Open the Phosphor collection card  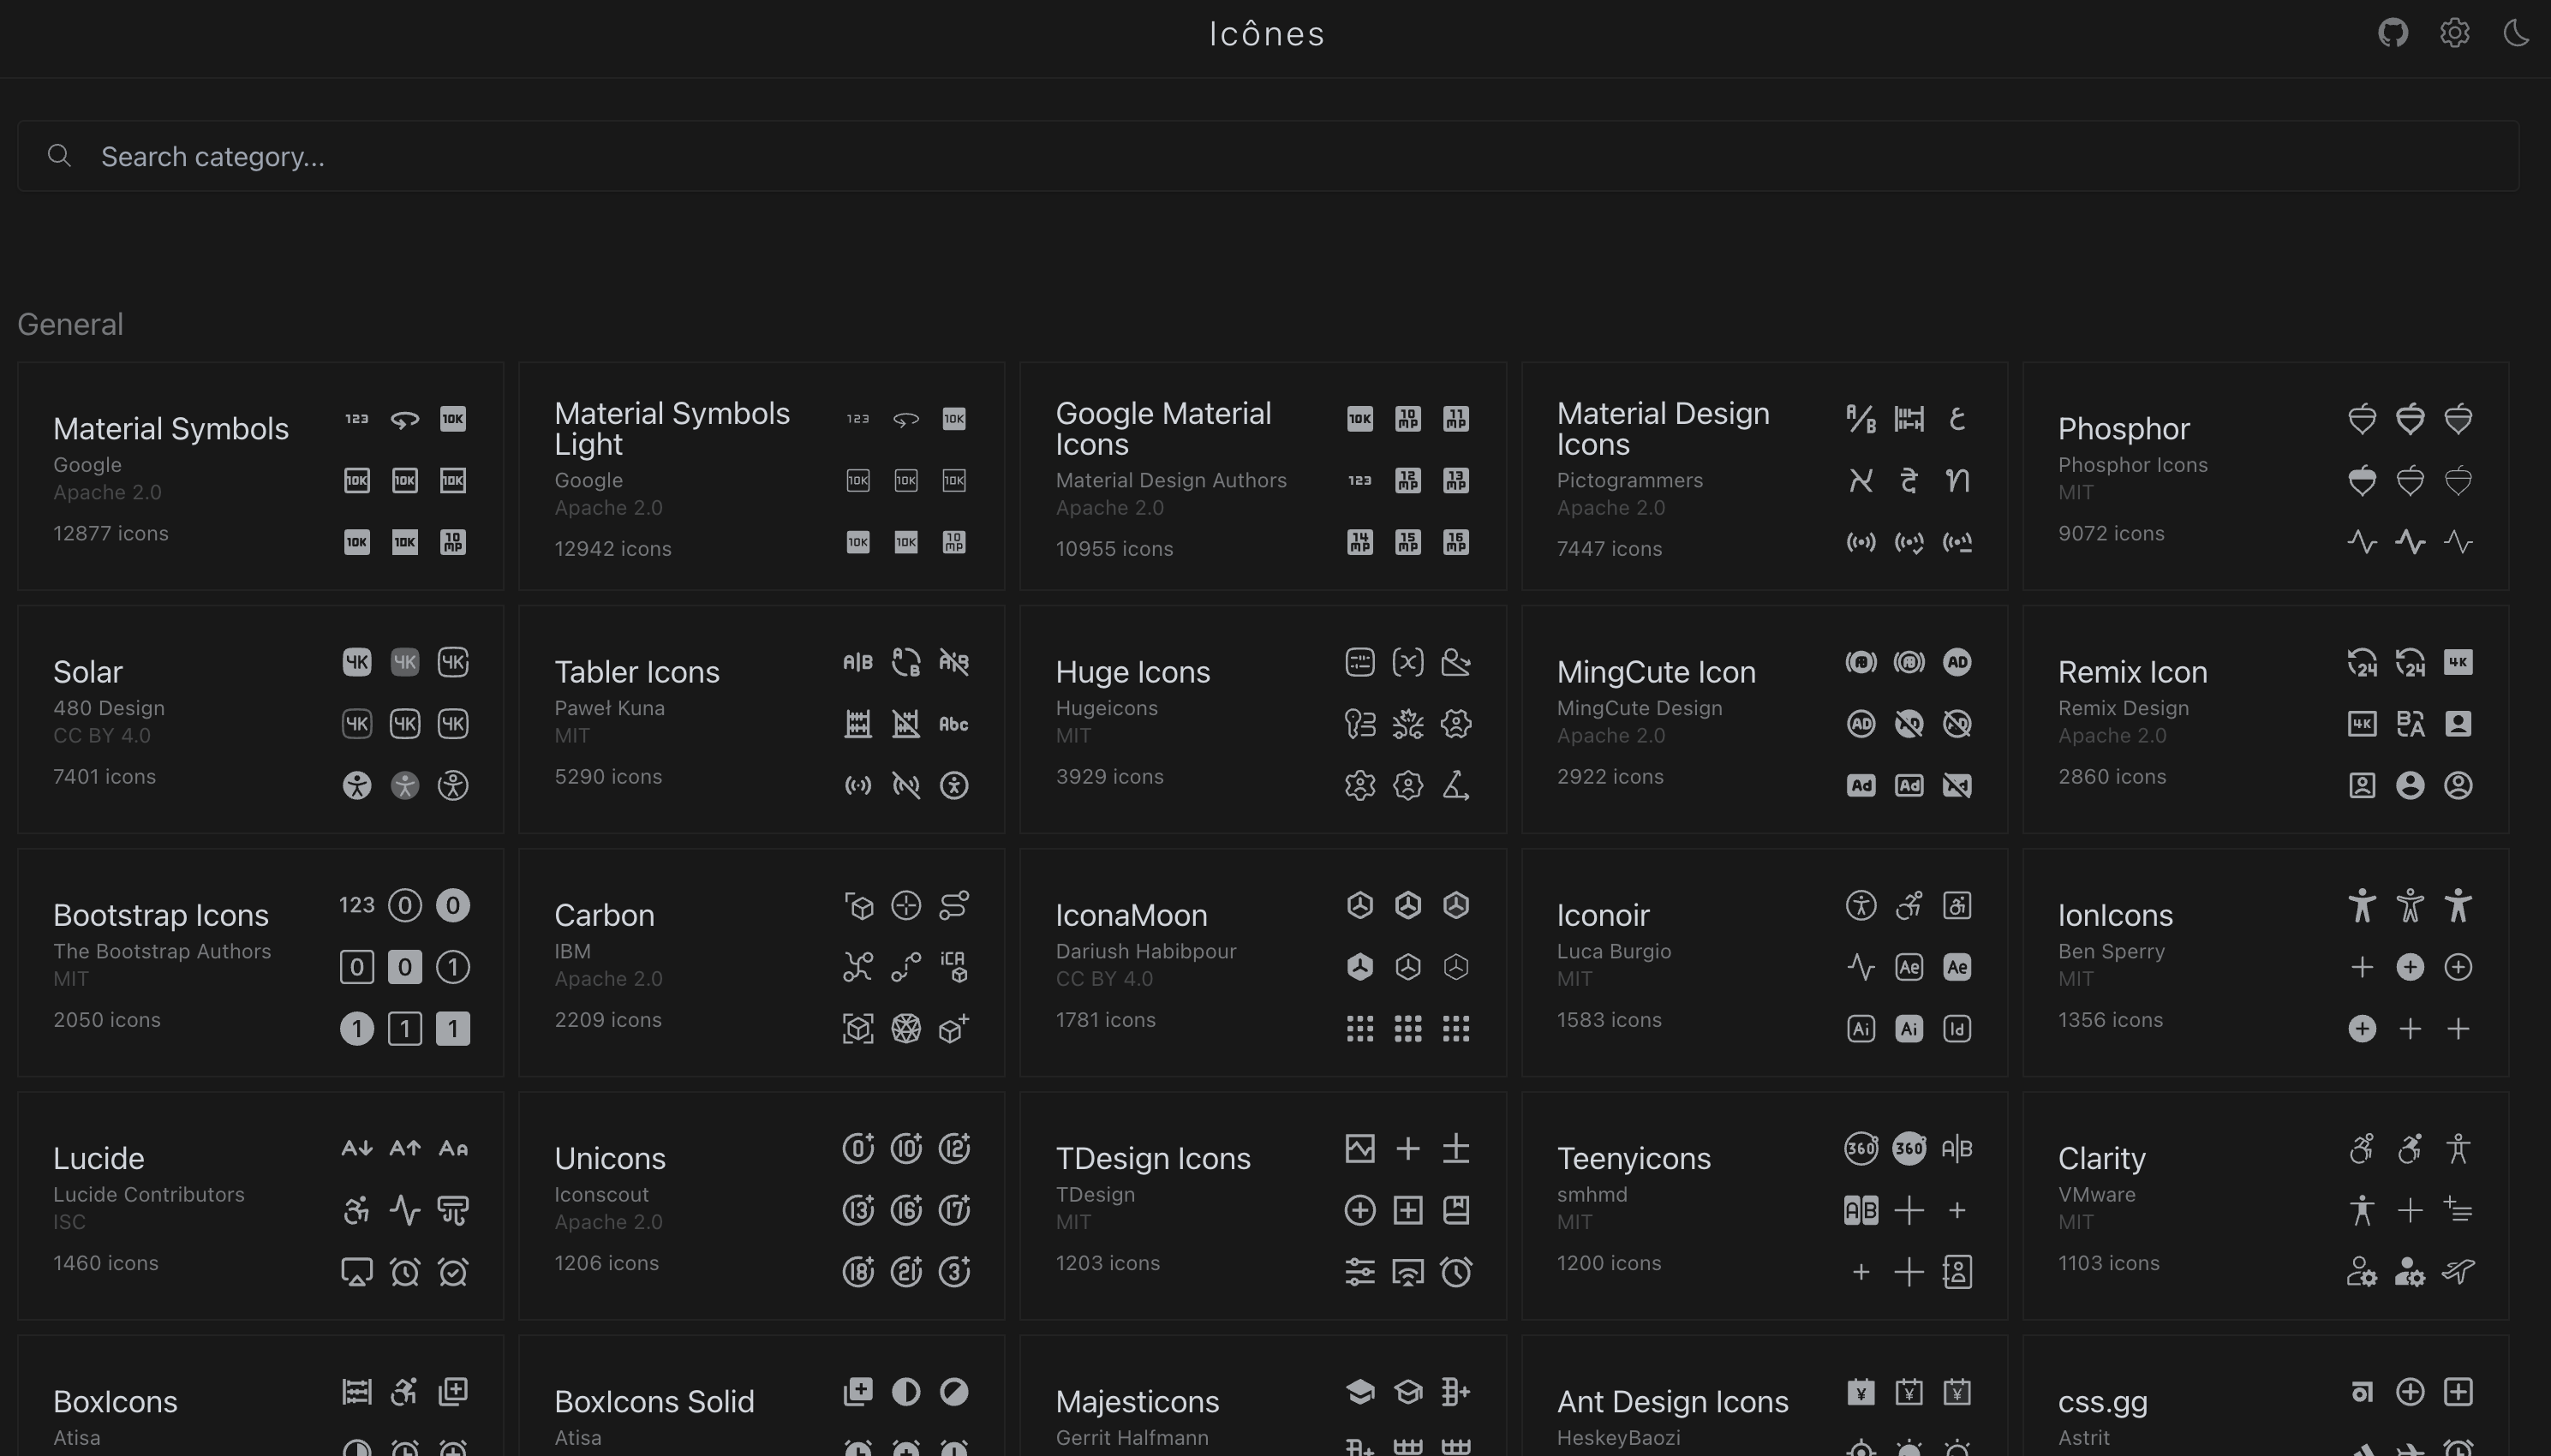coord(2265,476)
